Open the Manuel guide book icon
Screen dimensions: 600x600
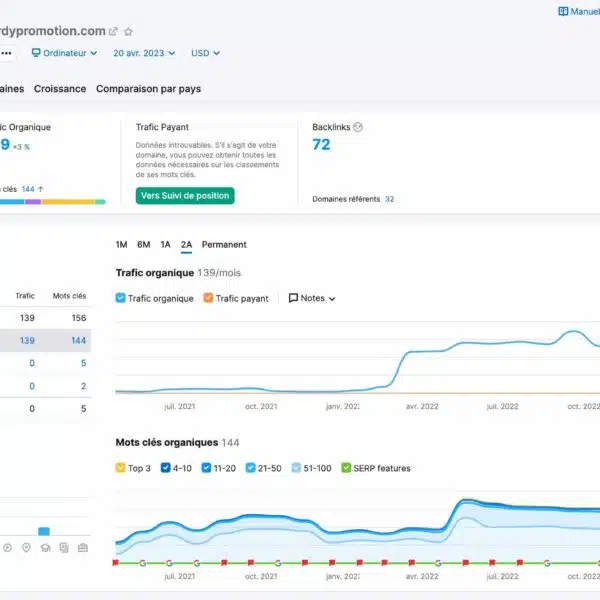pos(563,12)
